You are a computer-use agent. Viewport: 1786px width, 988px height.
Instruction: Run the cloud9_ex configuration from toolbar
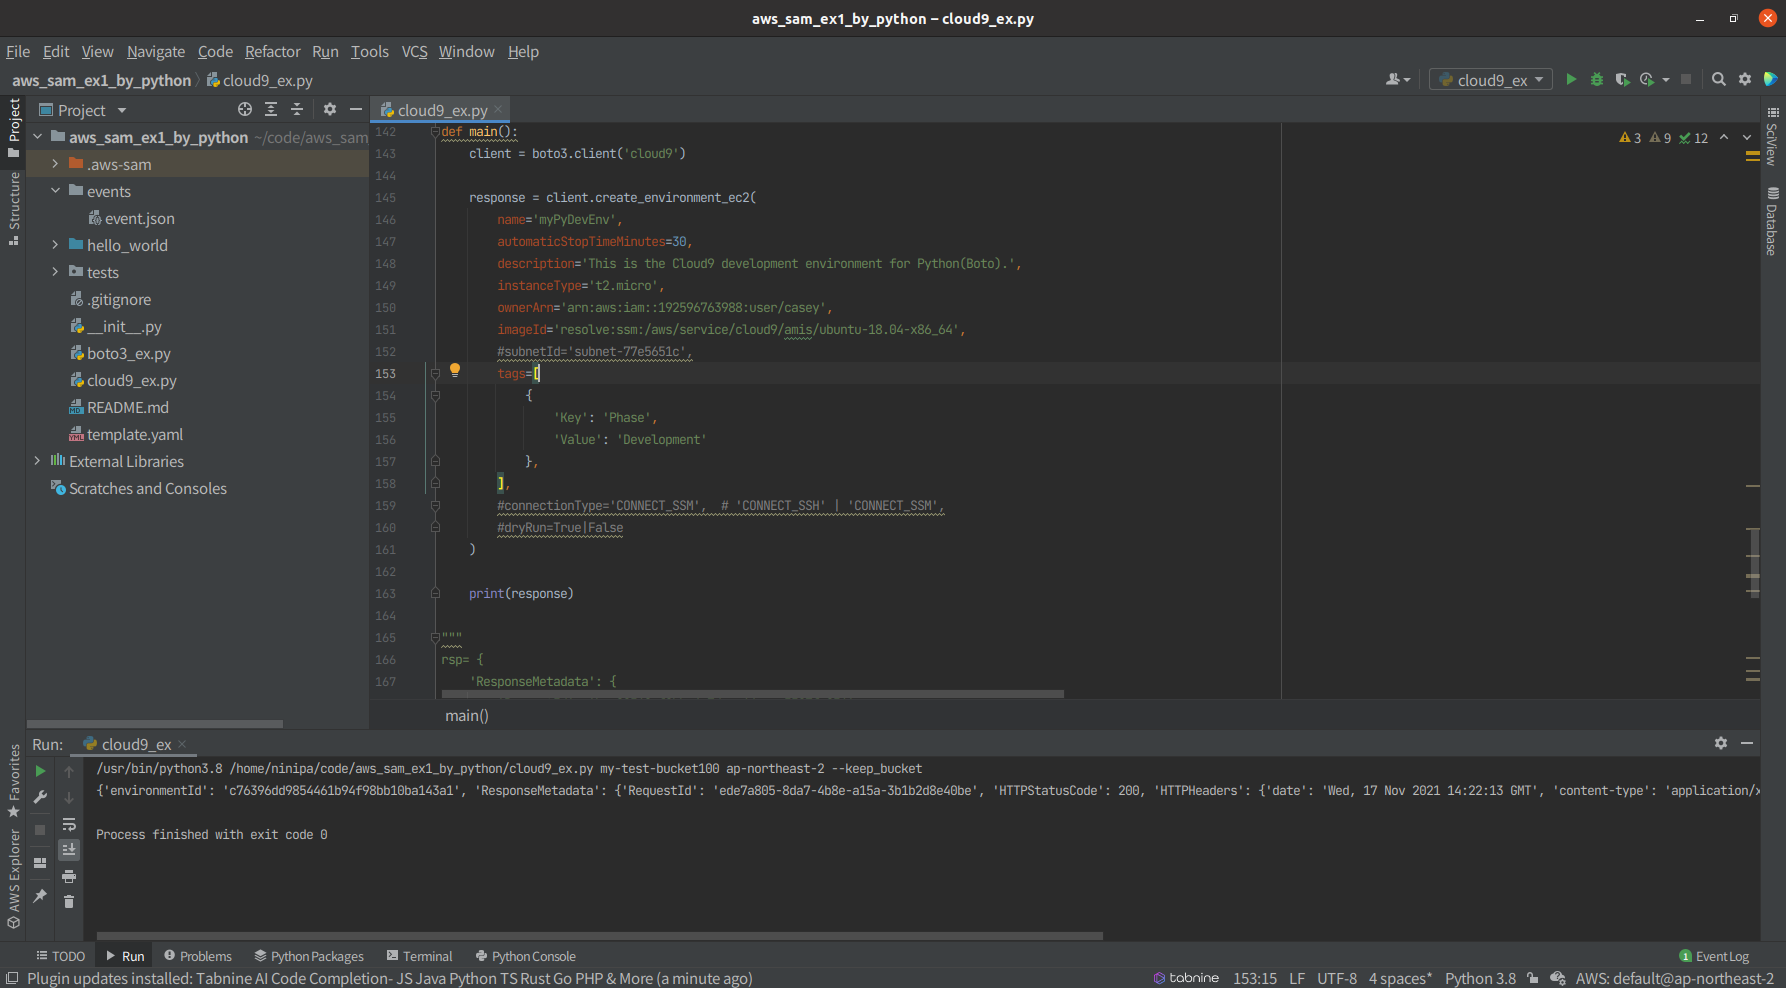coord(1571,80)
